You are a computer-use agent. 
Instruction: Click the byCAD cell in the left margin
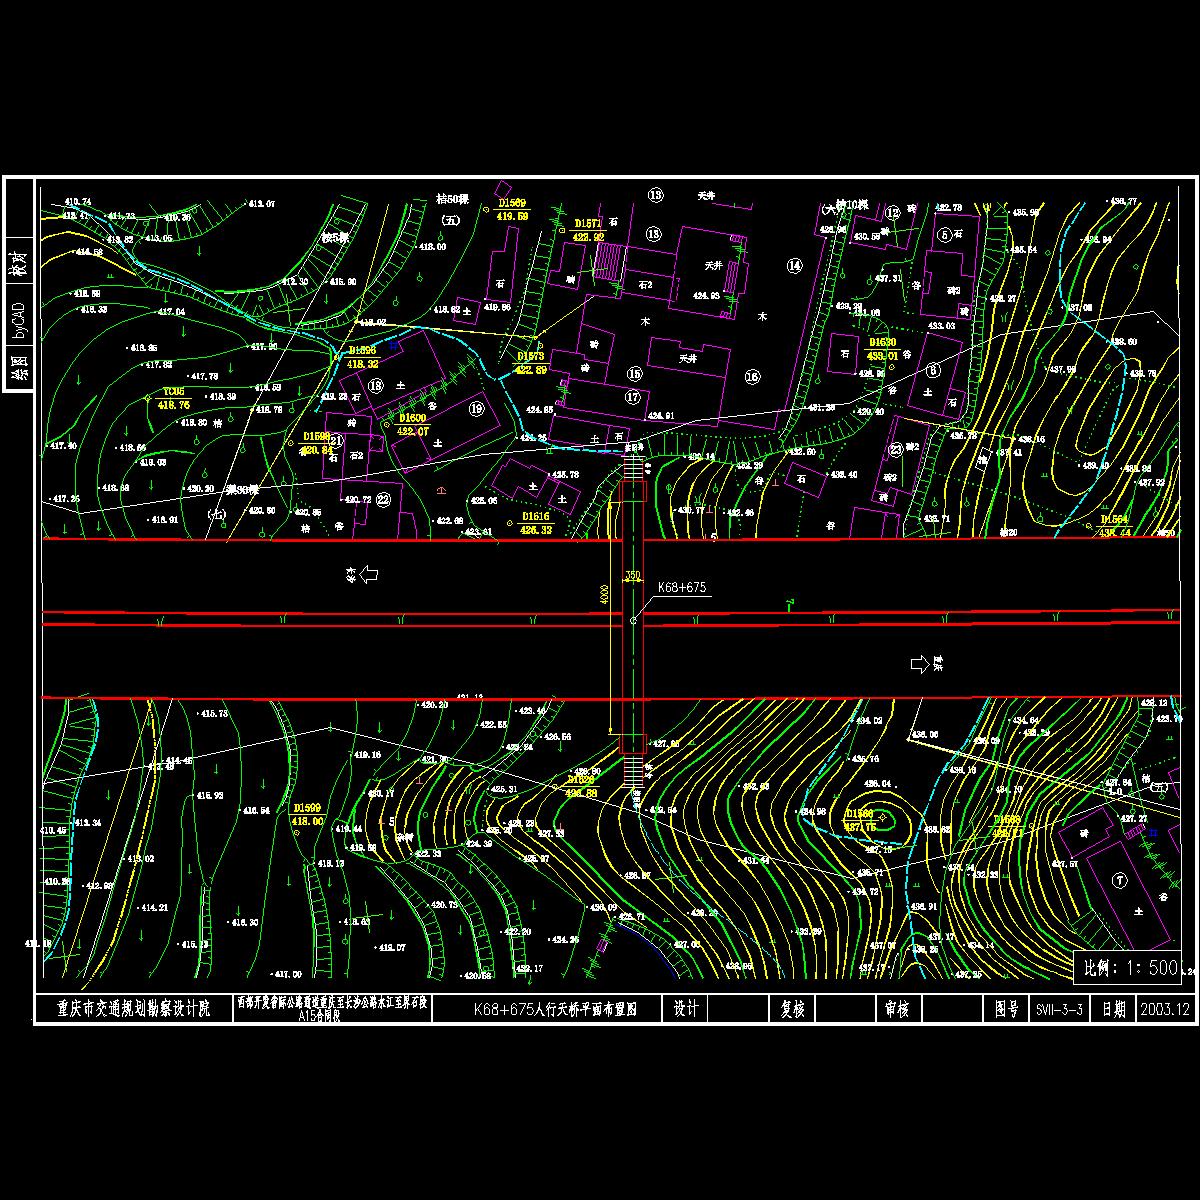[x=19, y=312]
